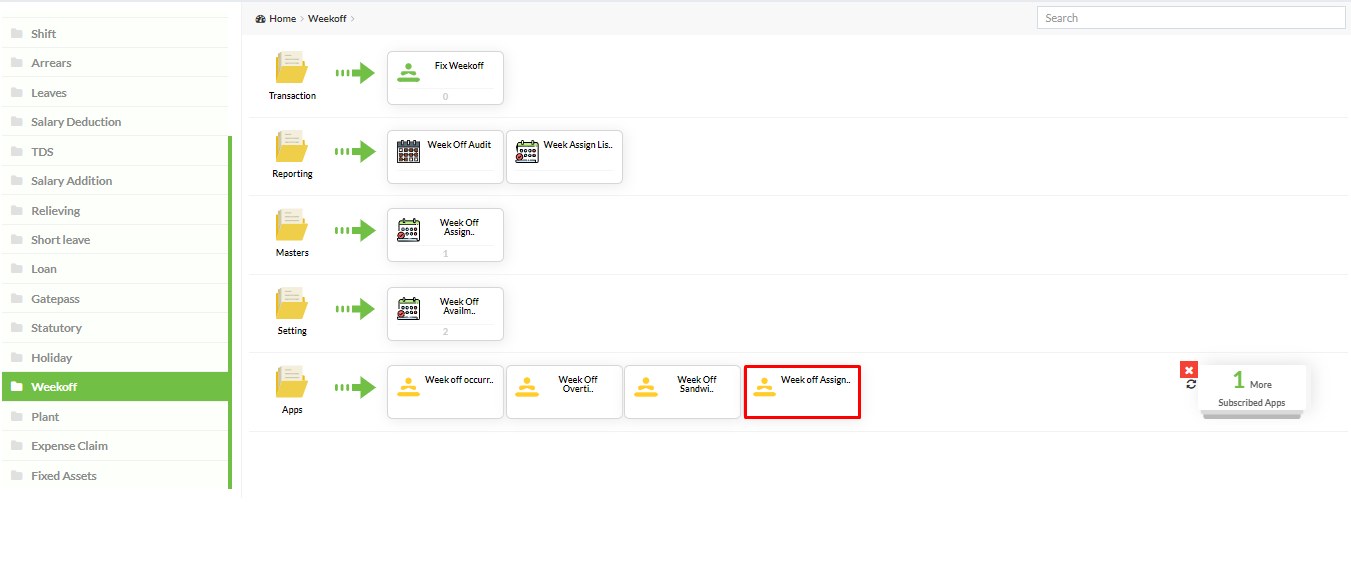Open the Fix Weekoff transaction tile

click(445, 78)
